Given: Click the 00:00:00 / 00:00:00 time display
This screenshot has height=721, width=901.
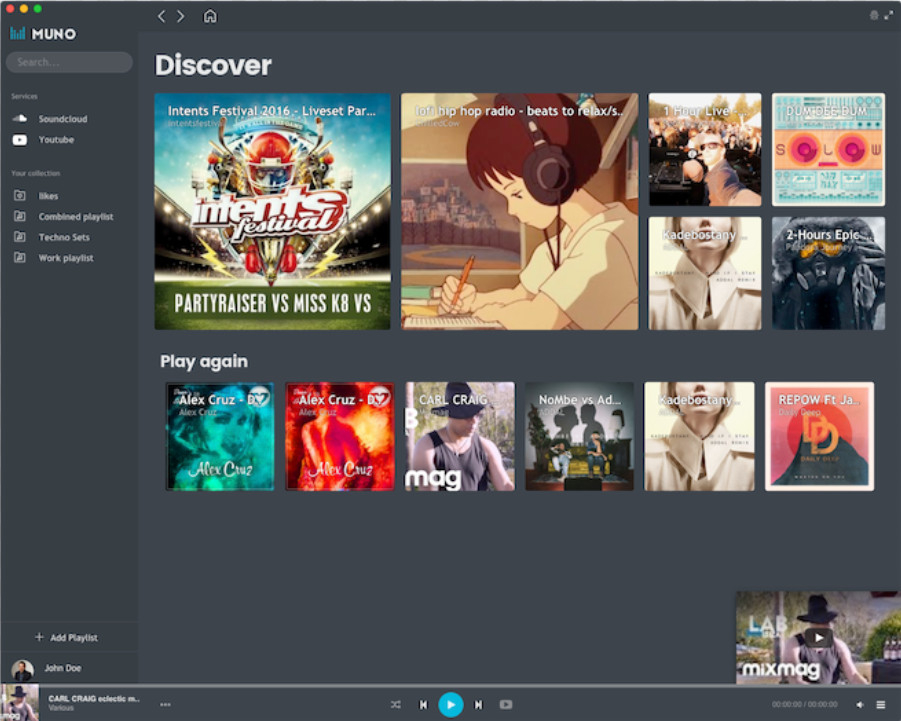Looking at the screenshot, I should (x=804, y=704).
